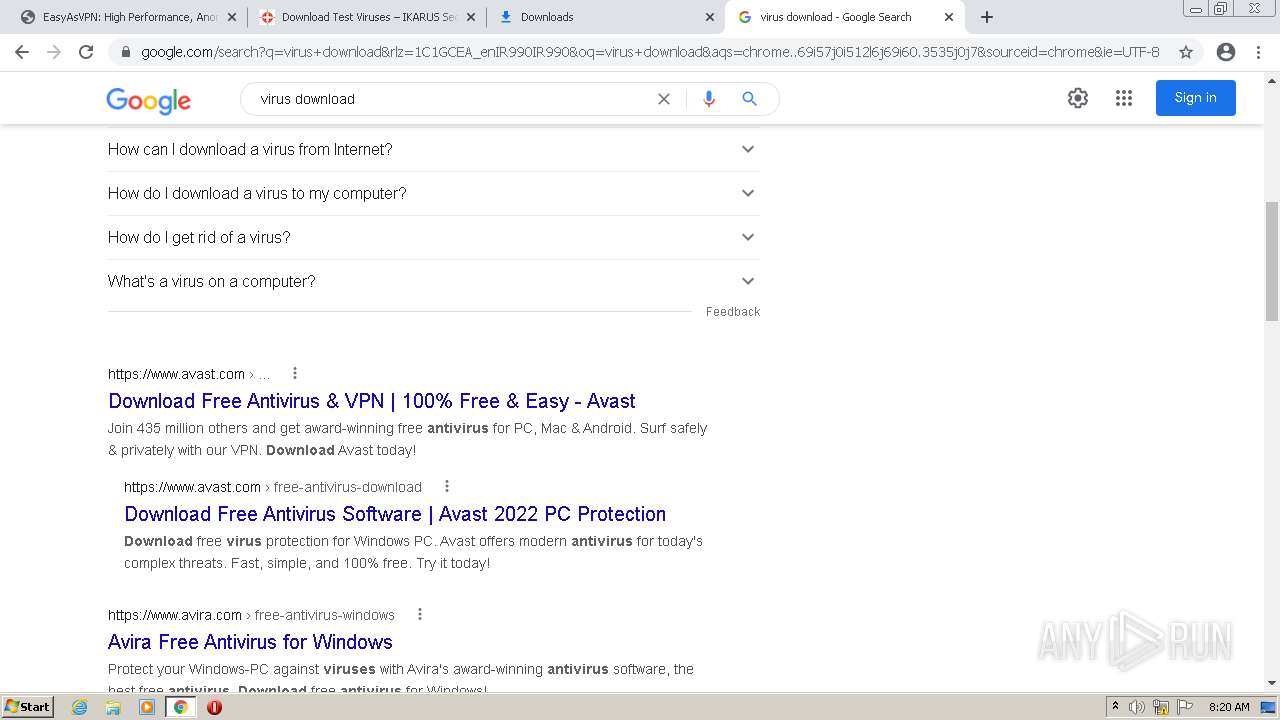Screen dimensions: 1280x720
Task: Close the Downloads tab
Action: 709,17
